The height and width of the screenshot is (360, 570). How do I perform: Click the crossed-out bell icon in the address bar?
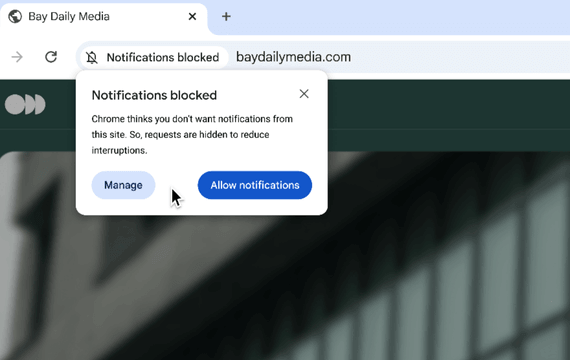coord(92,57)
